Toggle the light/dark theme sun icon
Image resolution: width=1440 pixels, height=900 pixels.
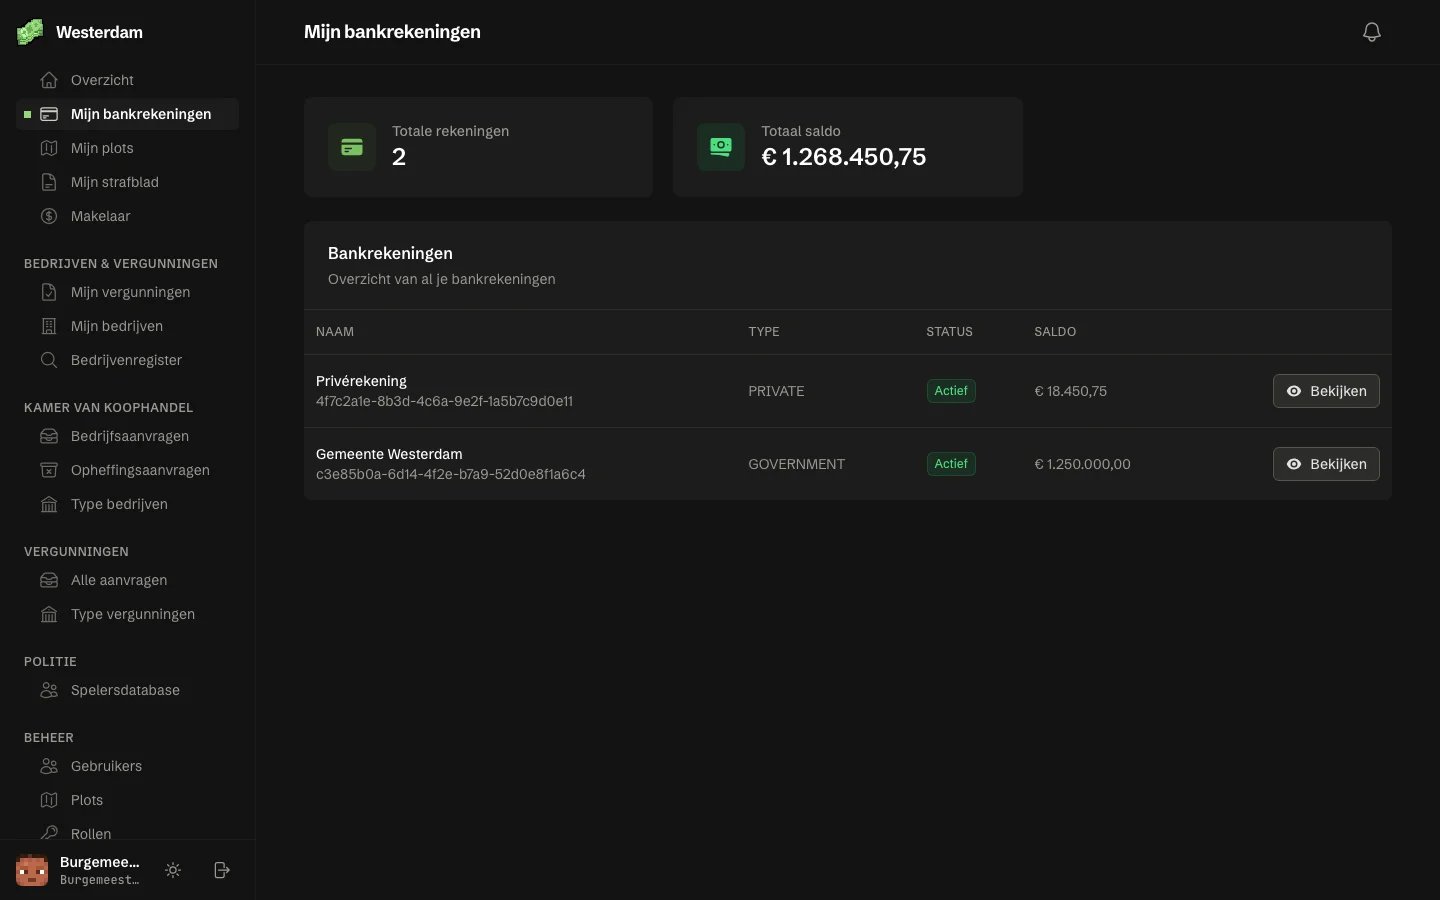click(173, 870)
